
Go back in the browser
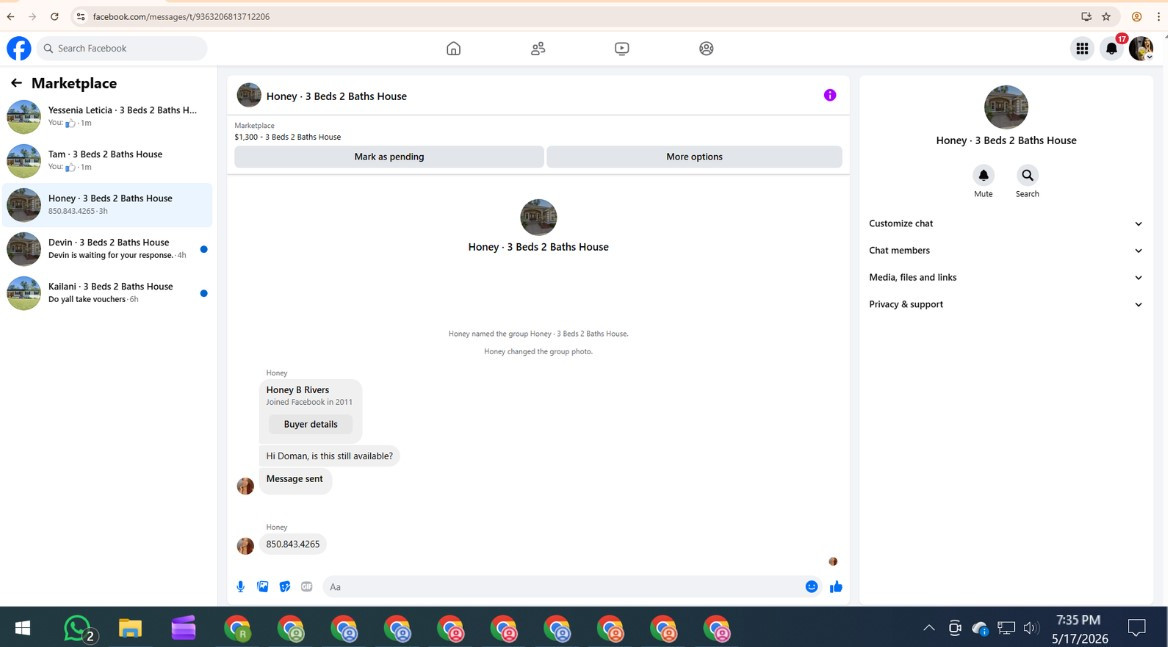10,16
